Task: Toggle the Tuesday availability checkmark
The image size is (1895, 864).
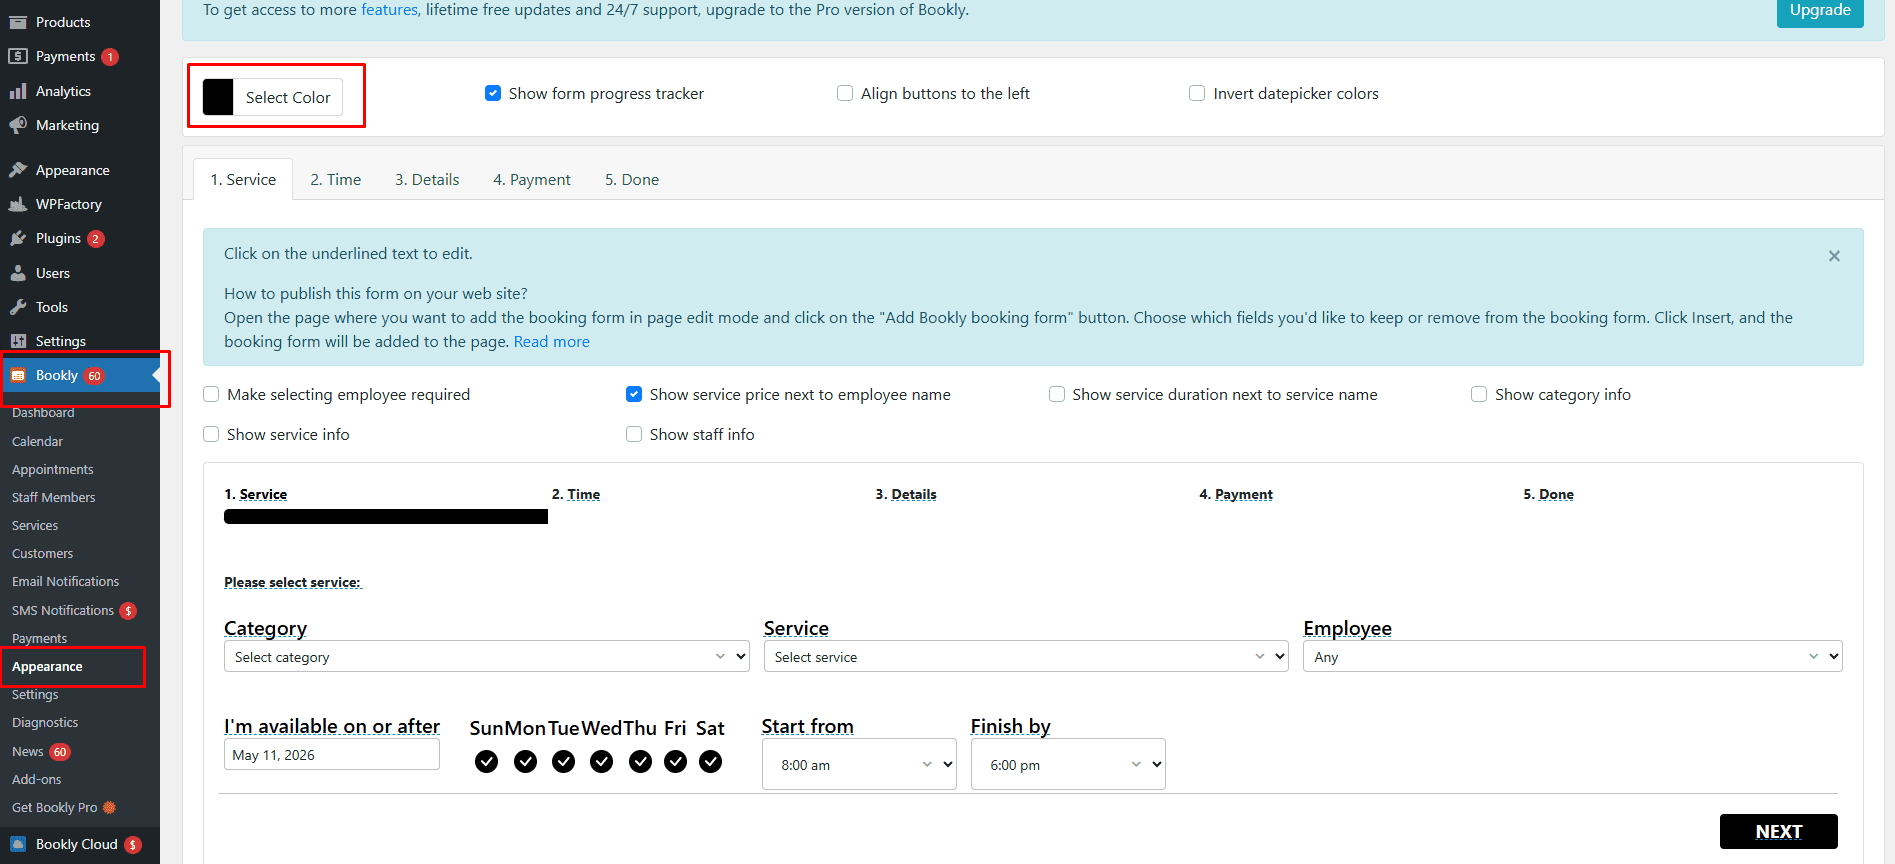Action: pos(564,762)
